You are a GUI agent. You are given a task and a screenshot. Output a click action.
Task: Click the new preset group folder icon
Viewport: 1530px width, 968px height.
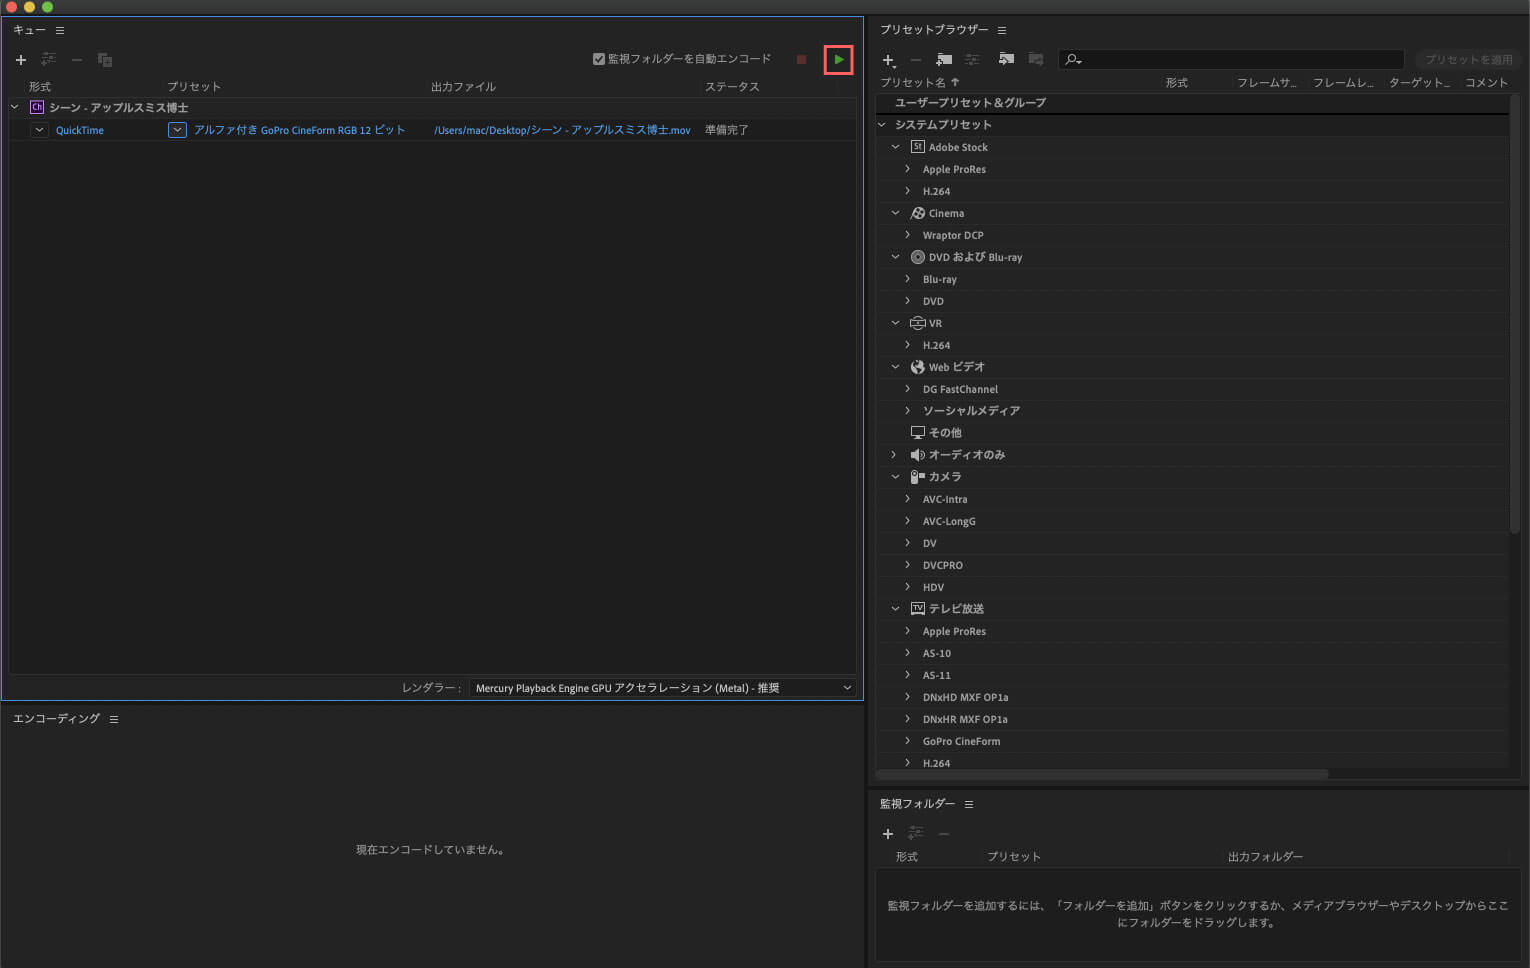944,60
